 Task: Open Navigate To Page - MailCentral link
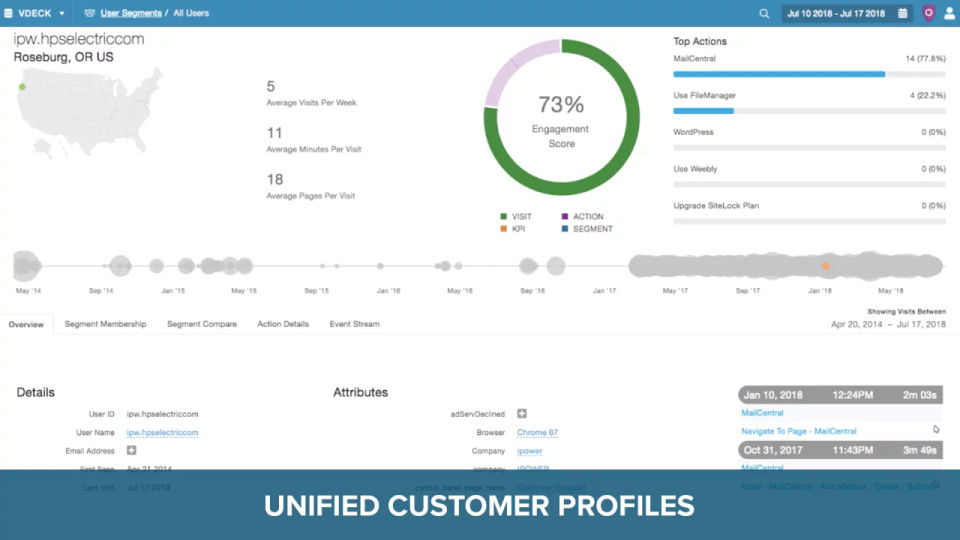click(799, 431)
